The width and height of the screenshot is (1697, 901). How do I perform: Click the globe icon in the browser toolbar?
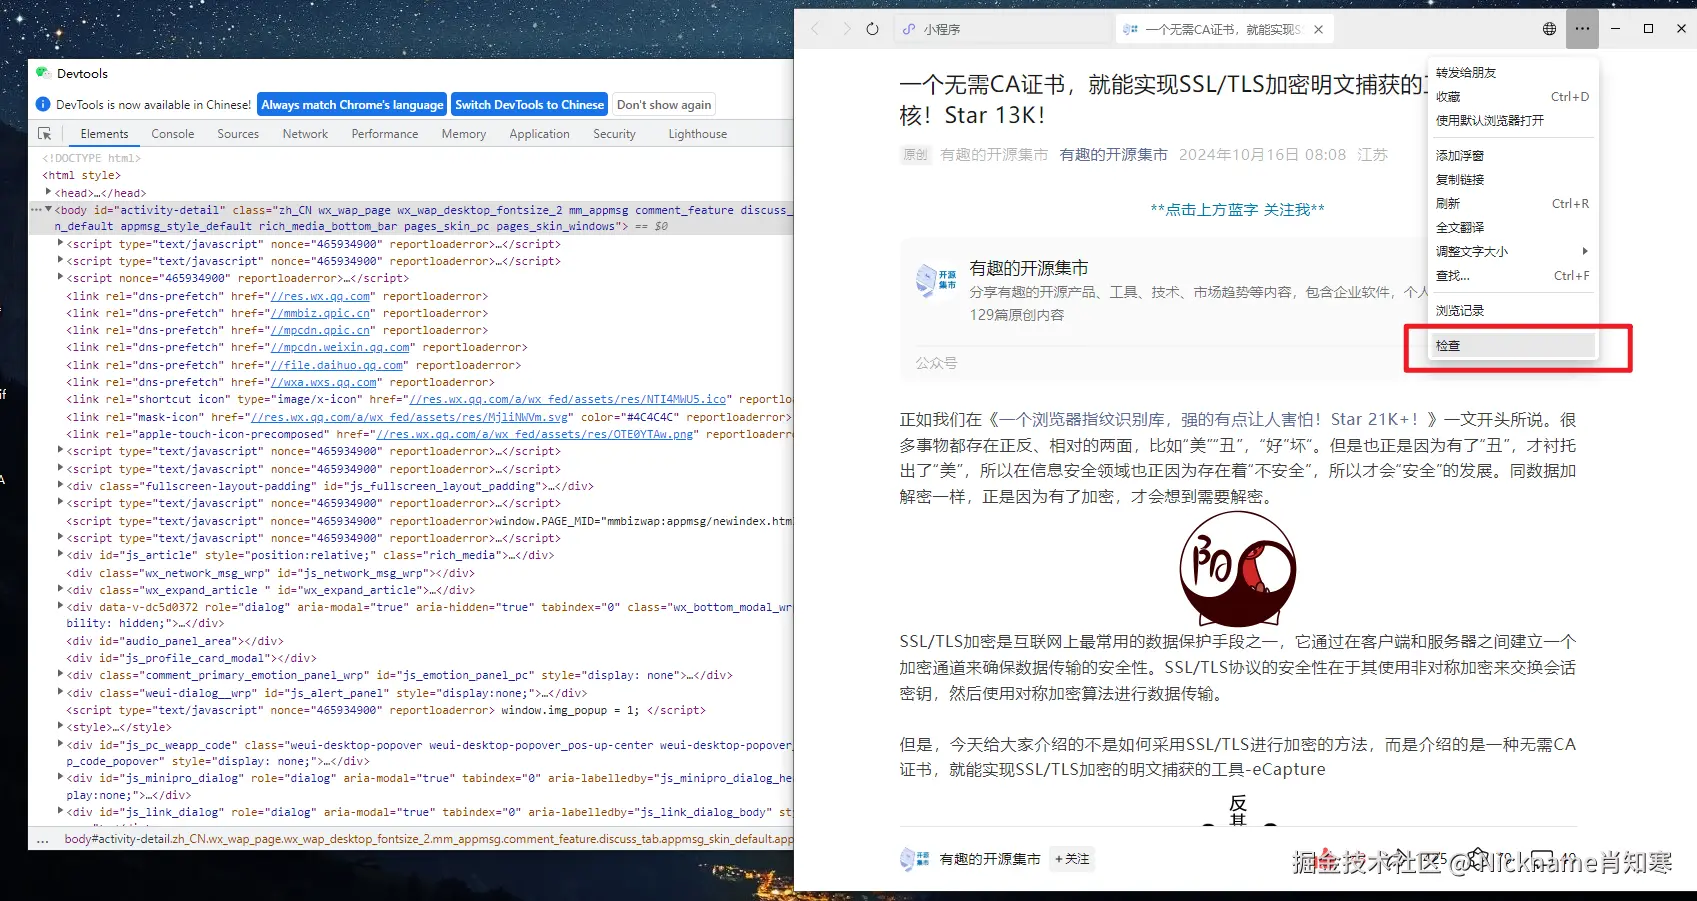pyautogui.click(x=1549, y=29)
